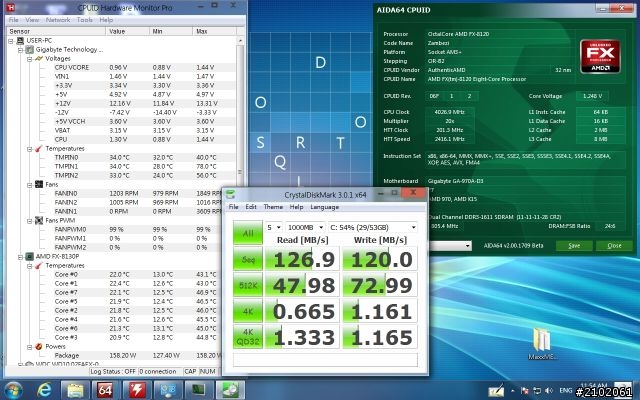Open the 1000MB test size dropdown
This screenshot has width=640, height=400.
[x=306, y=227]
